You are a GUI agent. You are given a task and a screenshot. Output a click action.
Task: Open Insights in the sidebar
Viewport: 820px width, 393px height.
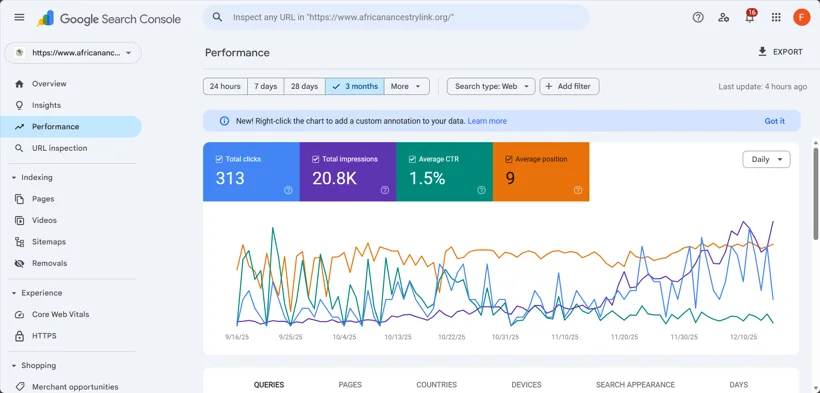tap(71, 105)
